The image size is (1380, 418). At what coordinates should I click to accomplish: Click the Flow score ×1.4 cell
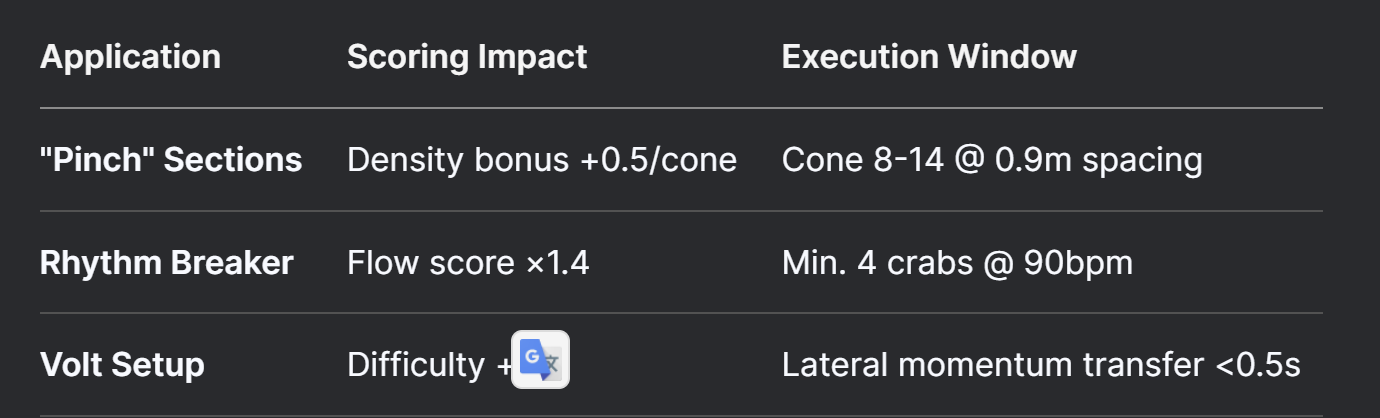tap(468, 263)
